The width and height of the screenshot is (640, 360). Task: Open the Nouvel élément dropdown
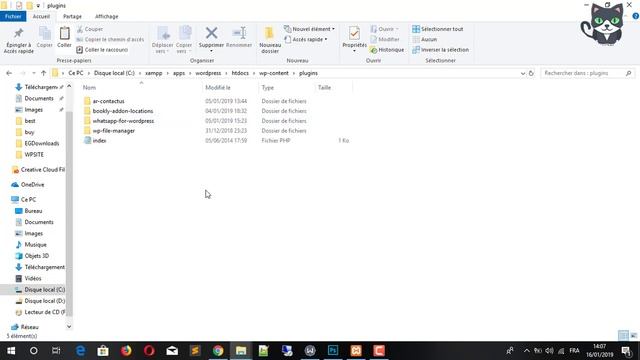point(309,29)
